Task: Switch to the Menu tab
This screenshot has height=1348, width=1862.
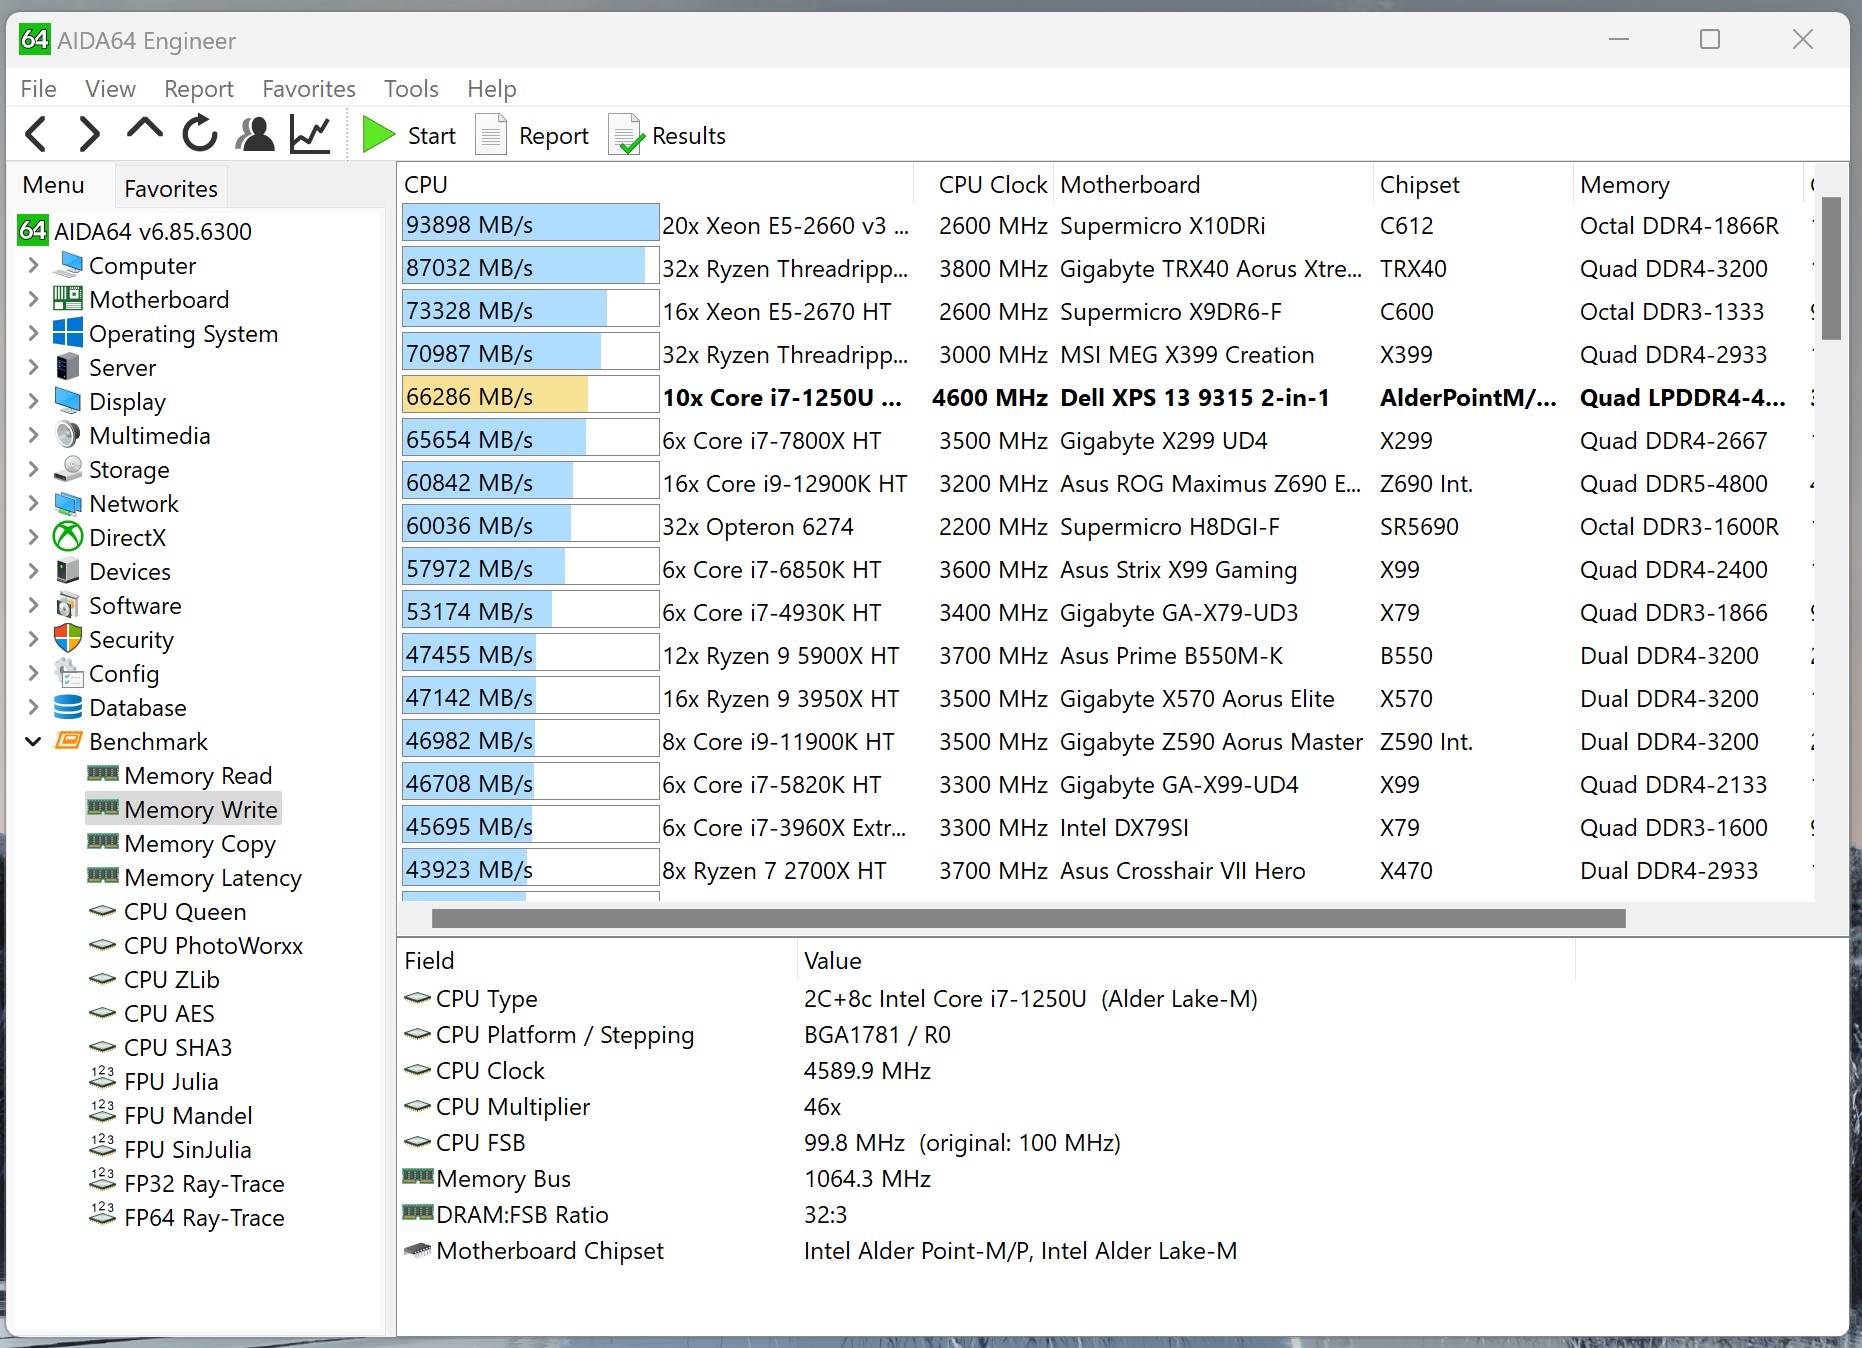Action: pos(54,185)
